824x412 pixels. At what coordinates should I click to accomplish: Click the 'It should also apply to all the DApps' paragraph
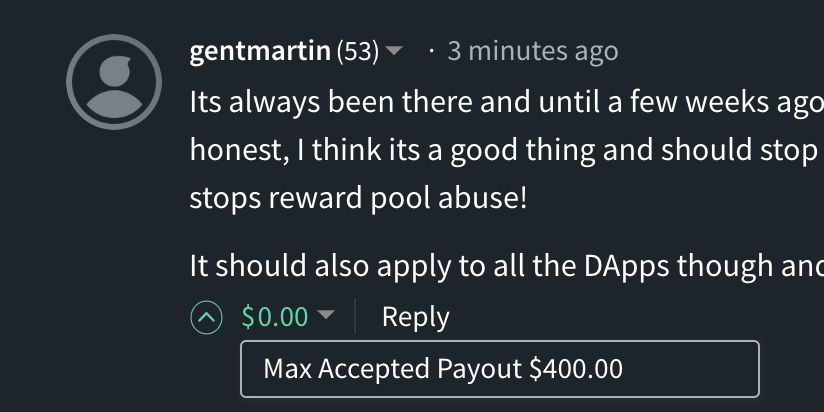point(507,266)
